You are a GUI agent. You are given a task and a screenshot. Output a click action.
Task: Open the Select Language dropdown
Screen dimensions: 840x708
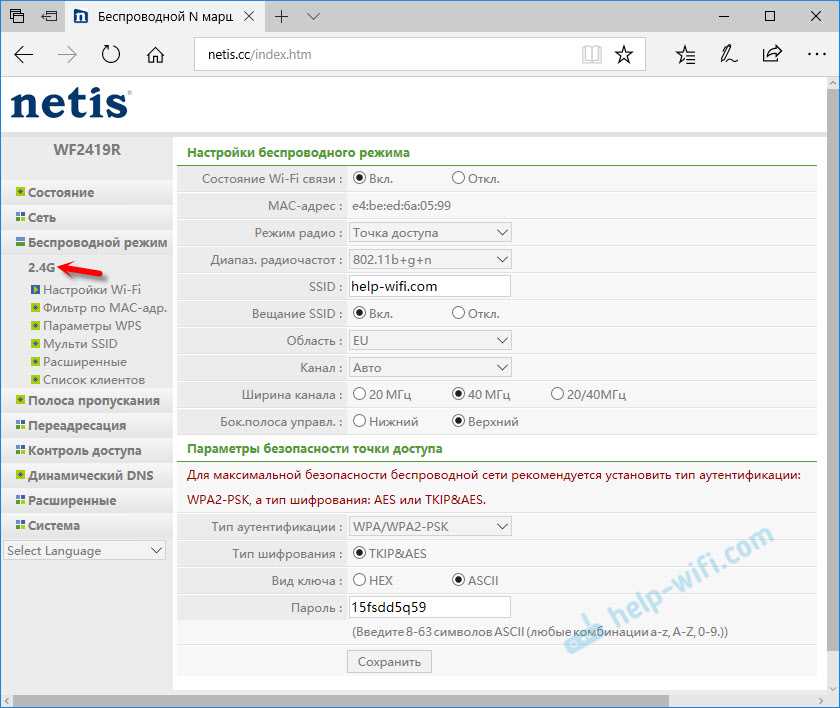[85, 551]
